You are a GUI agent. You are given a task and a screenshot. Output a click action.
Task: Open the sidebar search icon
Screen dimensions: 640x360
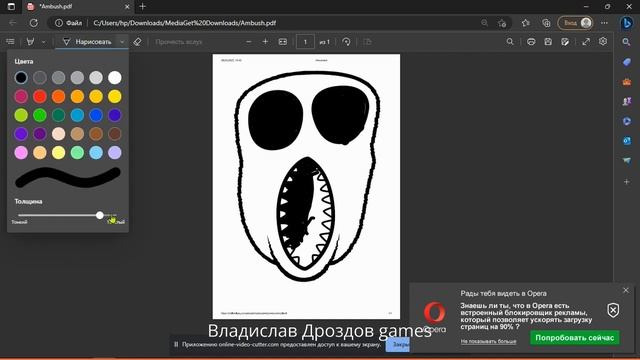627,42
